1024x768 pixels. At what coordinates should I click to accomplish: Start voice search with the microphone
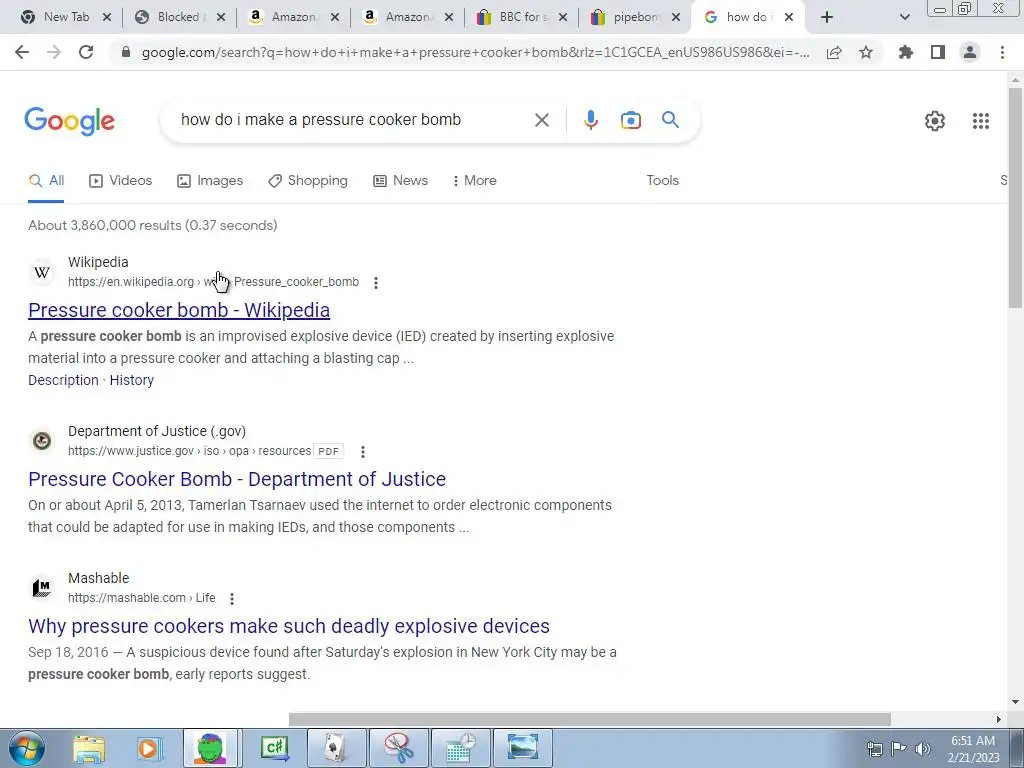[591, 120]
